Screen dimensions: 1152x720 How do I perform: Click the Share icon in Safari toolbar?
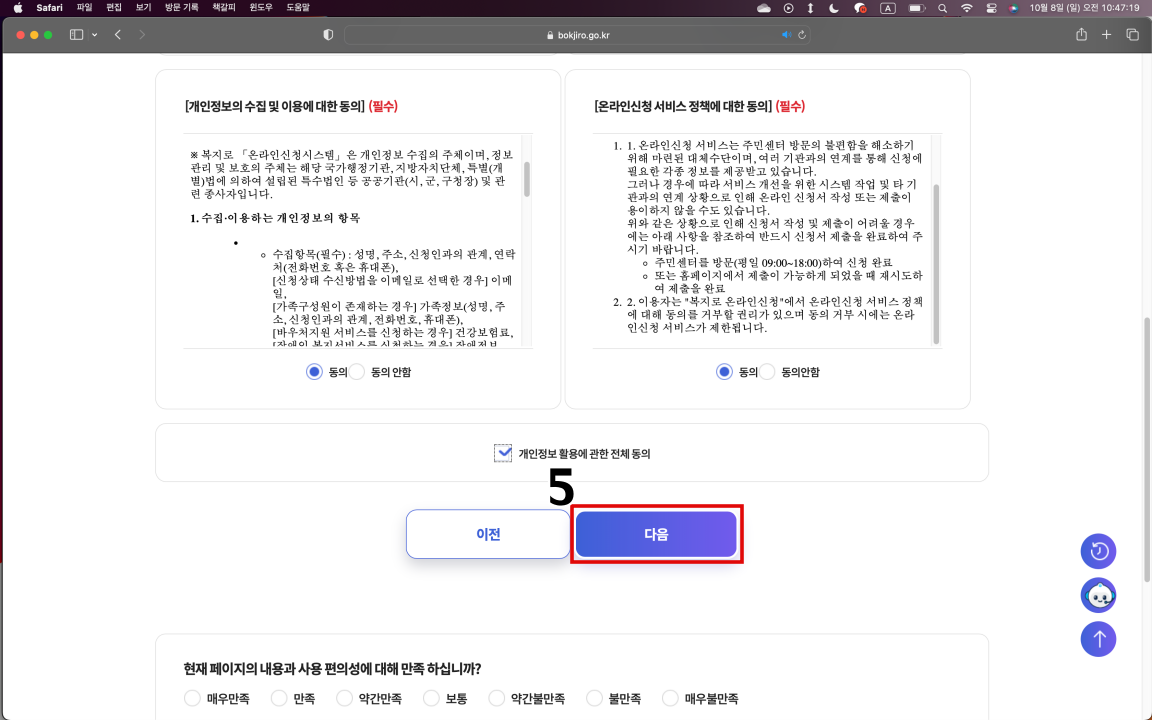coord(1081,33)
